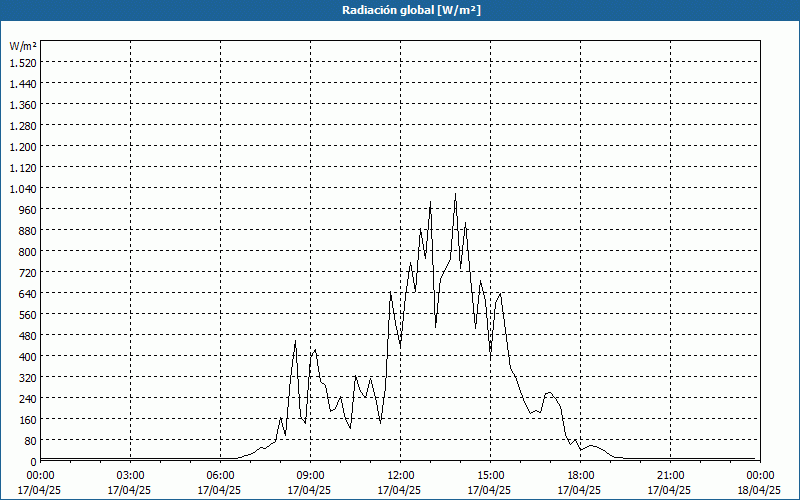
Task: Click the 960 y-axis value label
Action: [29, 210]
